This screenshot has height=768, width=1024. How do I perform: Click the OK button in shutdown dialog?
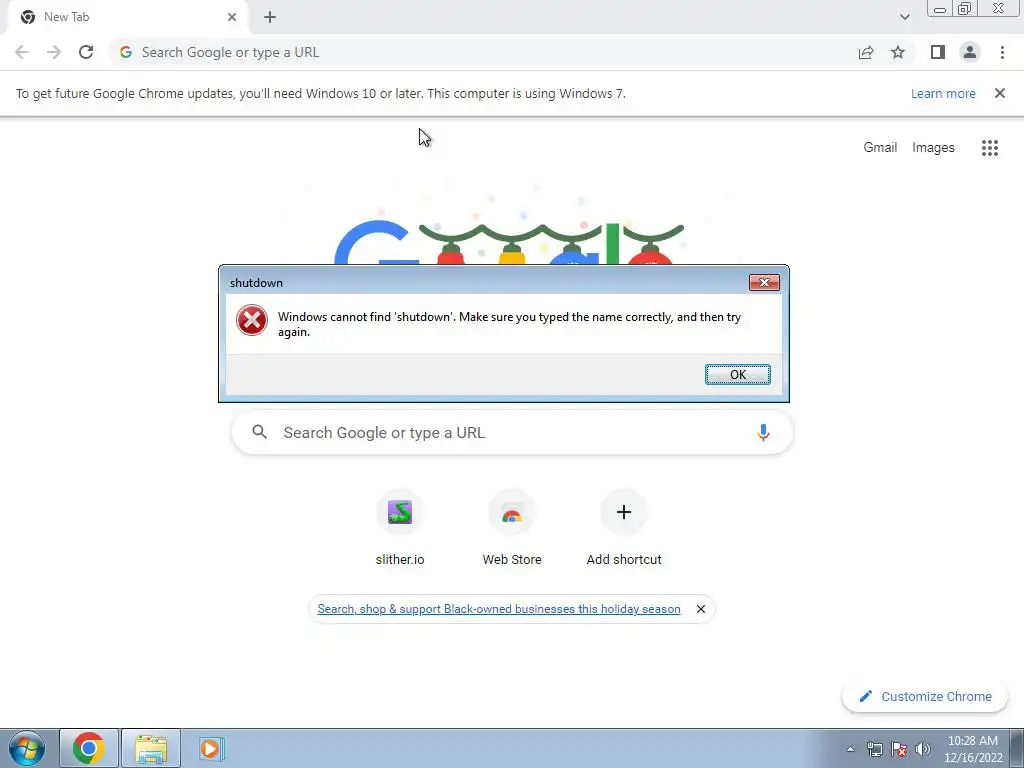click(737, 374)
